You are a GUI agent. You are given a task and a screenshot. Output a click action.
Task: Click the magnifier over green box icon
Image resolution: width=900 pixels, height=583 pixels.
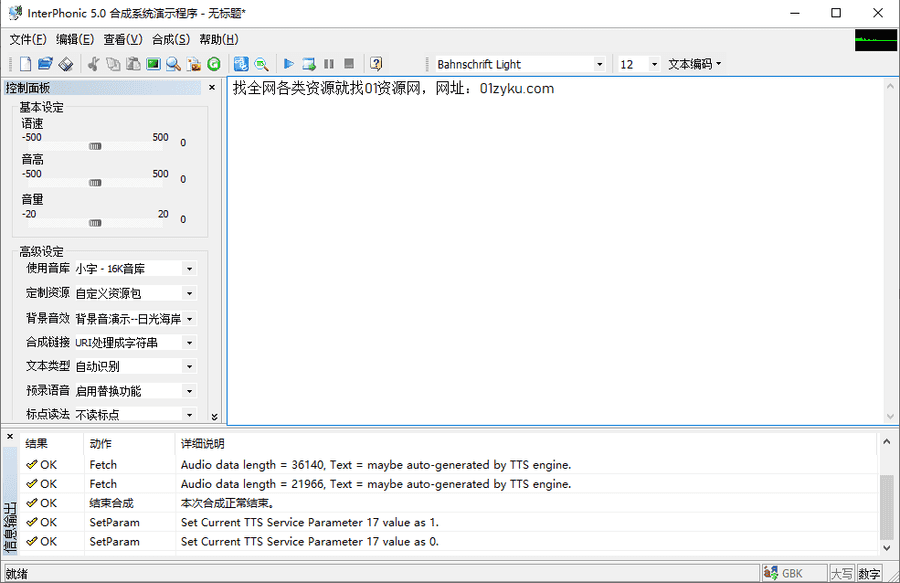tap(261, 64)
